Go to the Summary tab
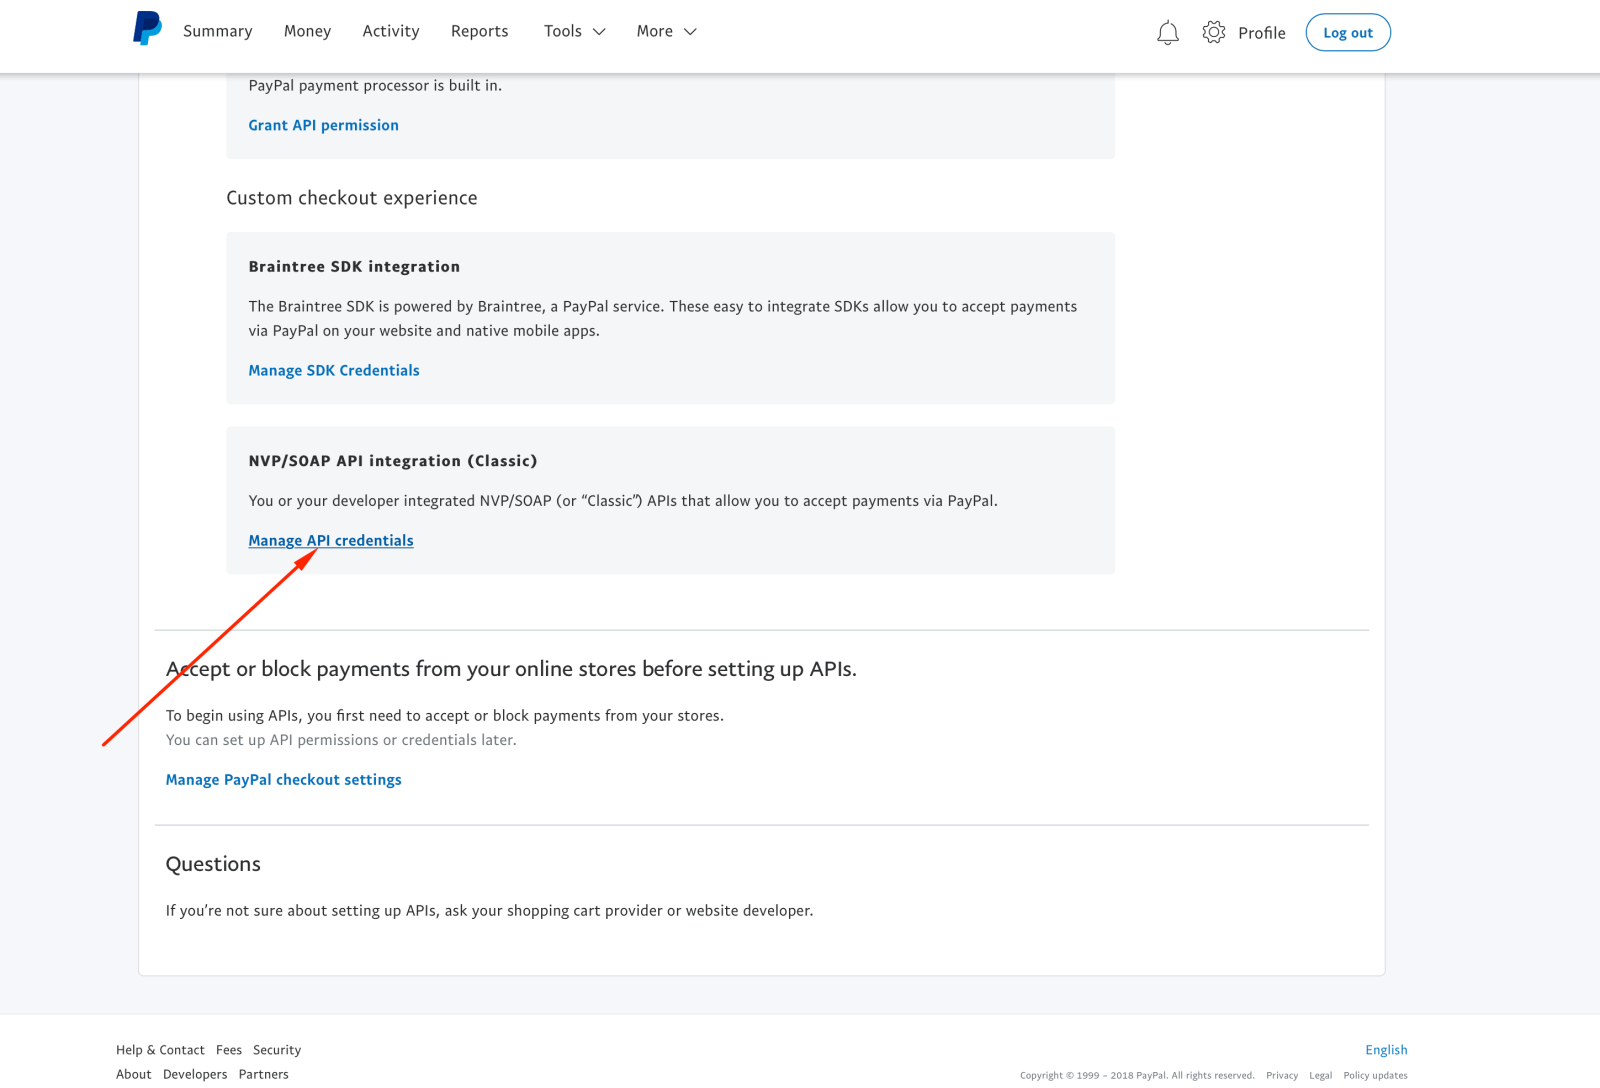The image size is (1600, 1088). click(217, 31)
